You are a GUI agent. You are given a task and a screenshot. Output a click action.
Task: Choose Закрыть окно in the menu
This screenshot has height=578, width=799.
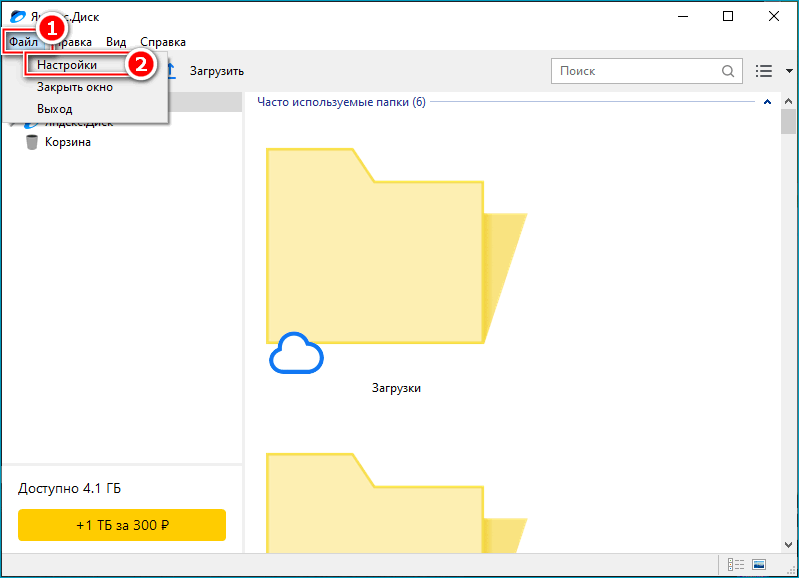(x=75, y=87)
